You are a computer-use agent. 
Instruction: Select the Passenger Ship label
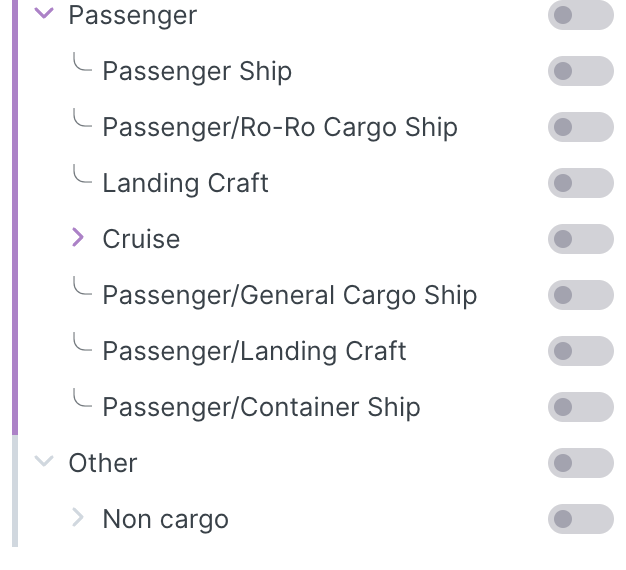click(x=197, y=72)
